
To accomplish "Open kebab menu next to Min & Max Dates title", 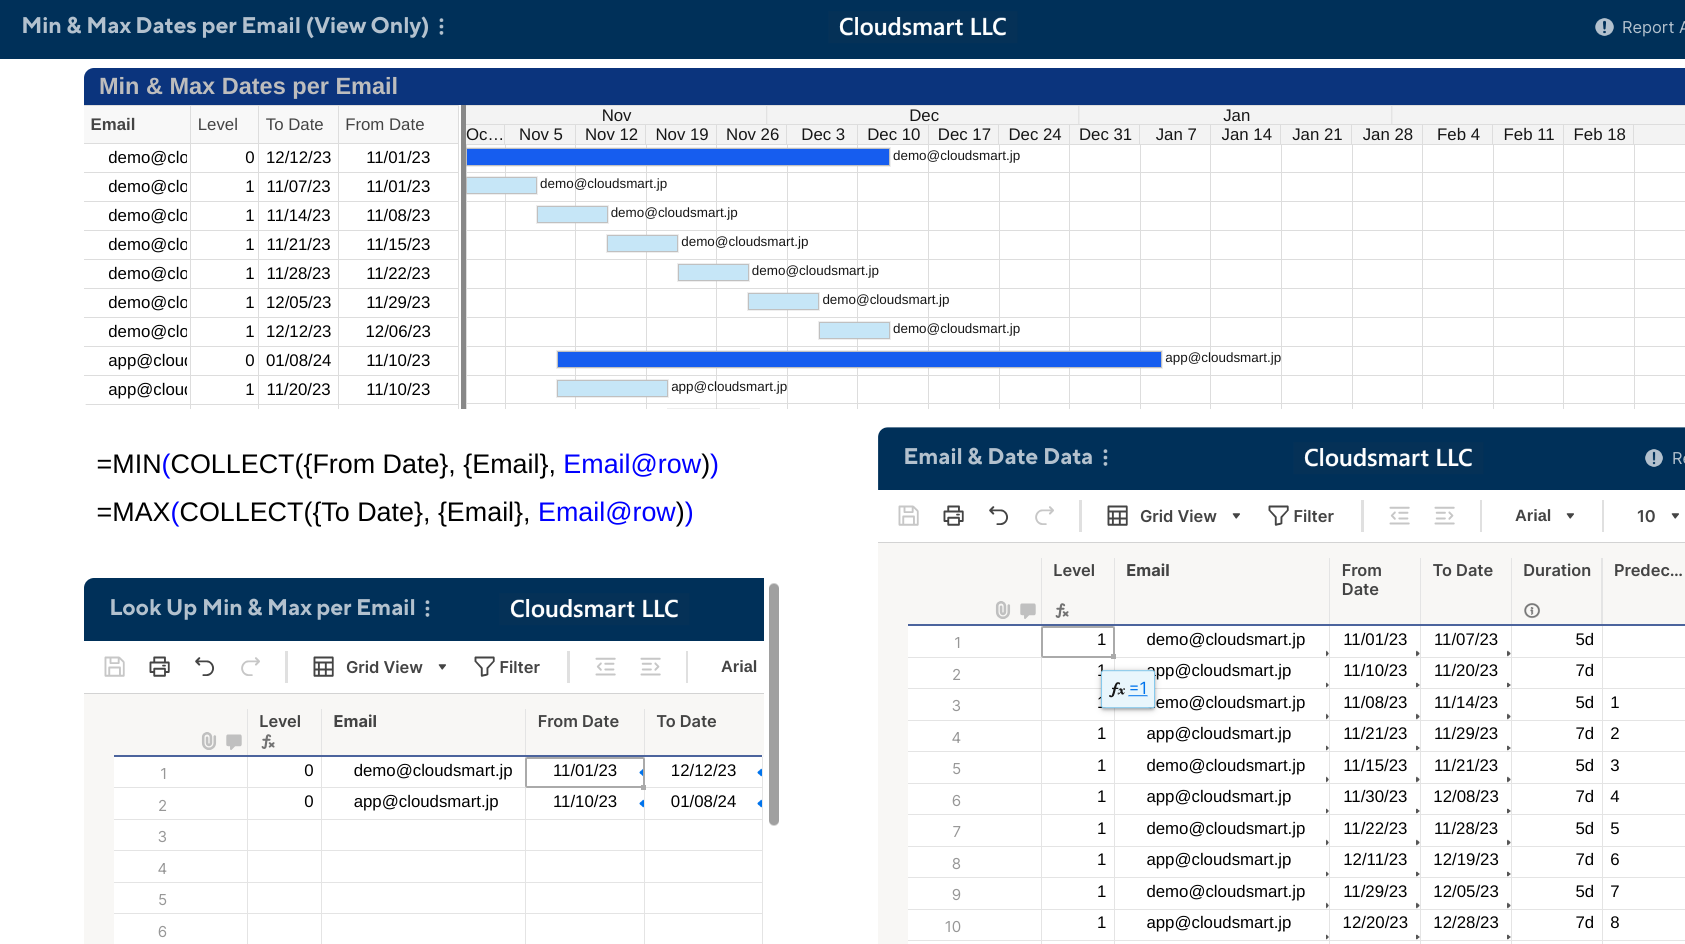I will pos(441,26).
